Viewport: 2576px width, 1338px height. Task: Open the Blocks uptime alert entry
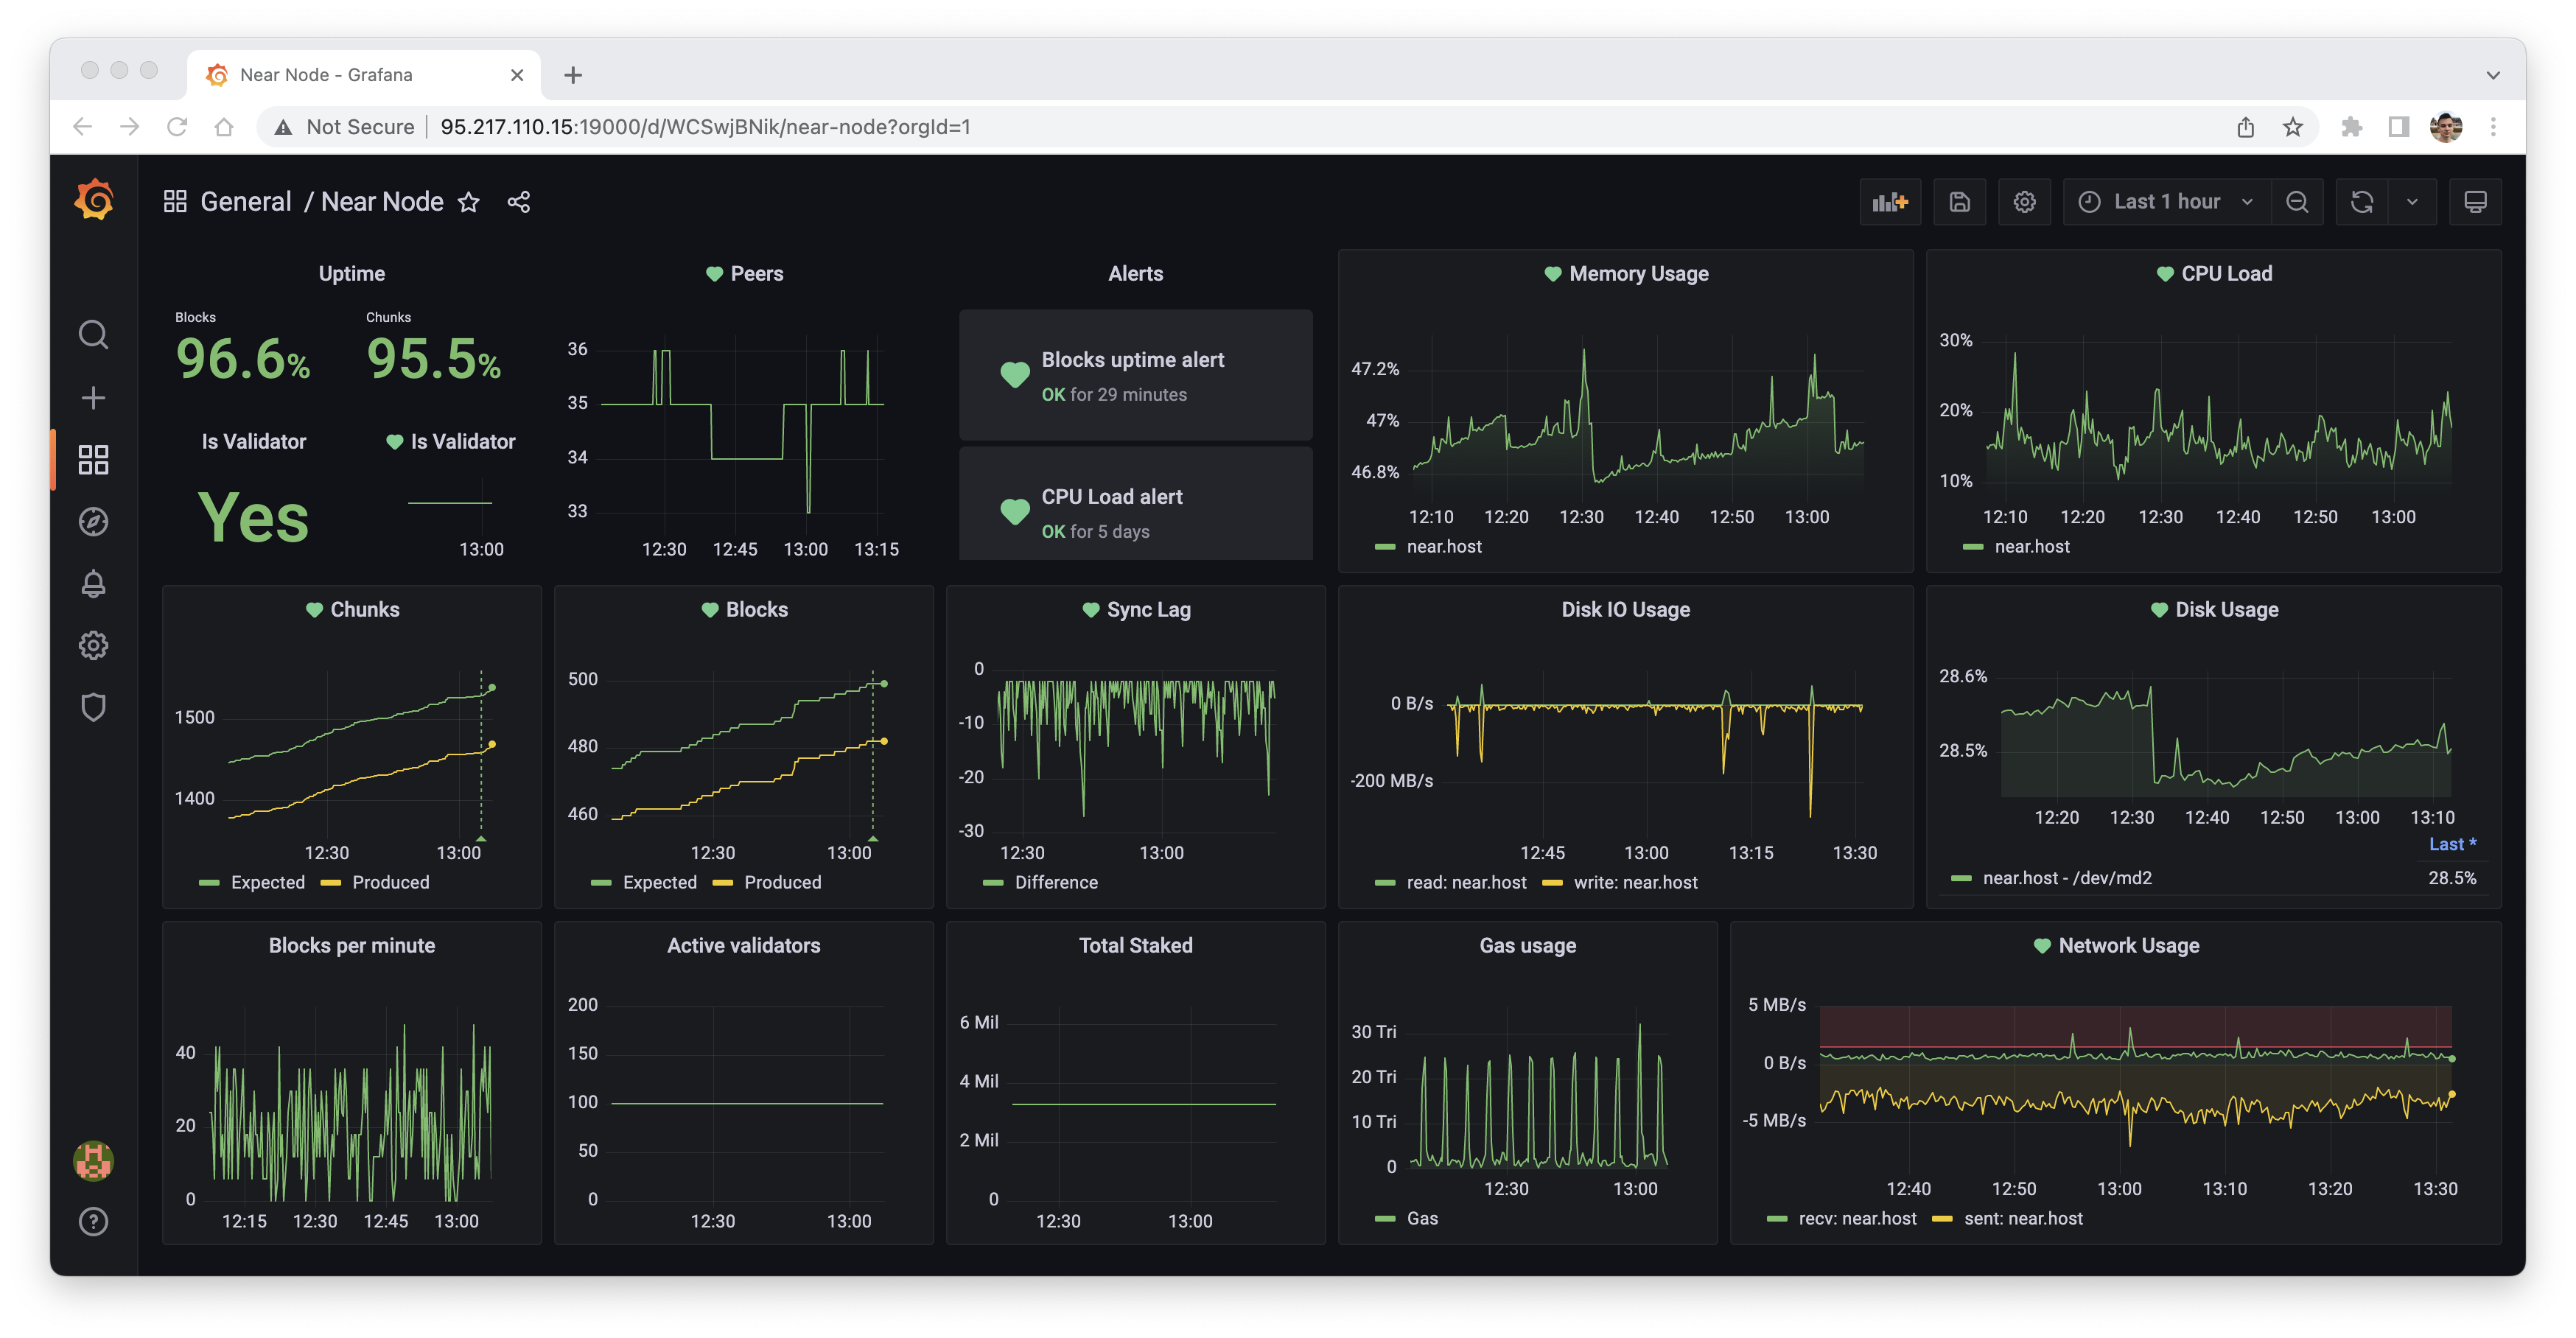point(1135,375)
